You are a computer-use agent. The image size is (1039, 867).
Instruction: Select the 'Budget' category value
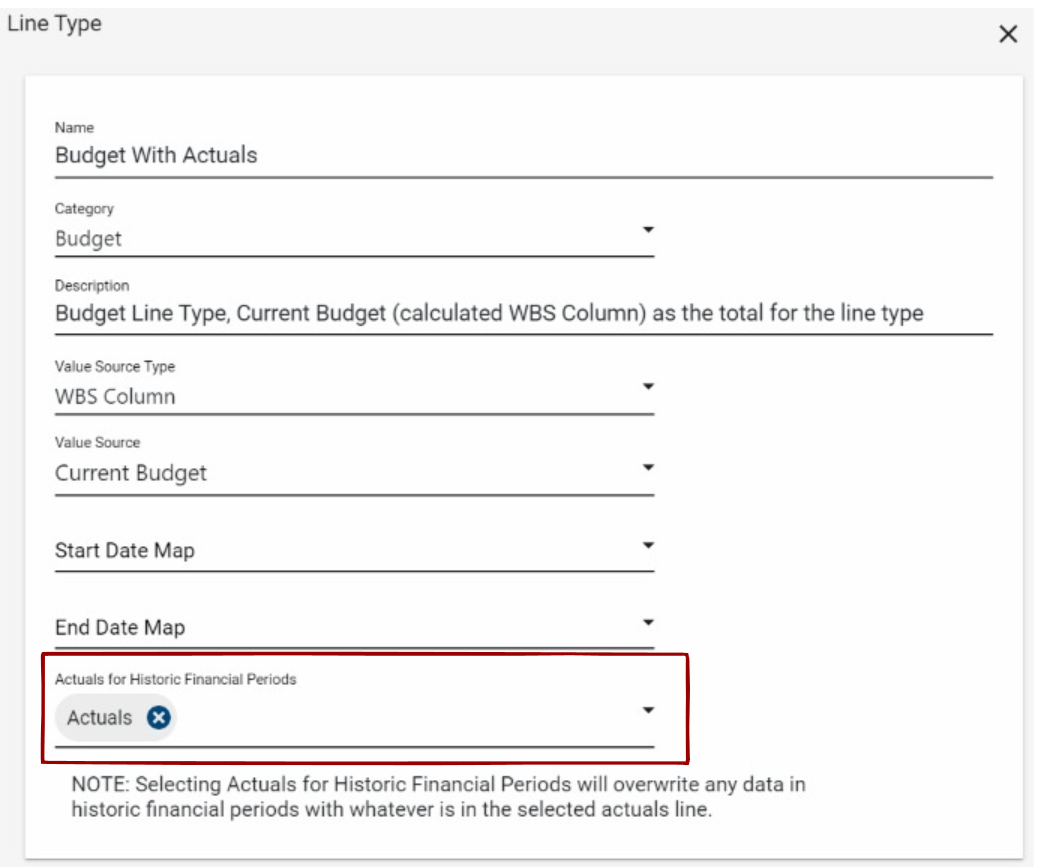[x=89, y=239]
